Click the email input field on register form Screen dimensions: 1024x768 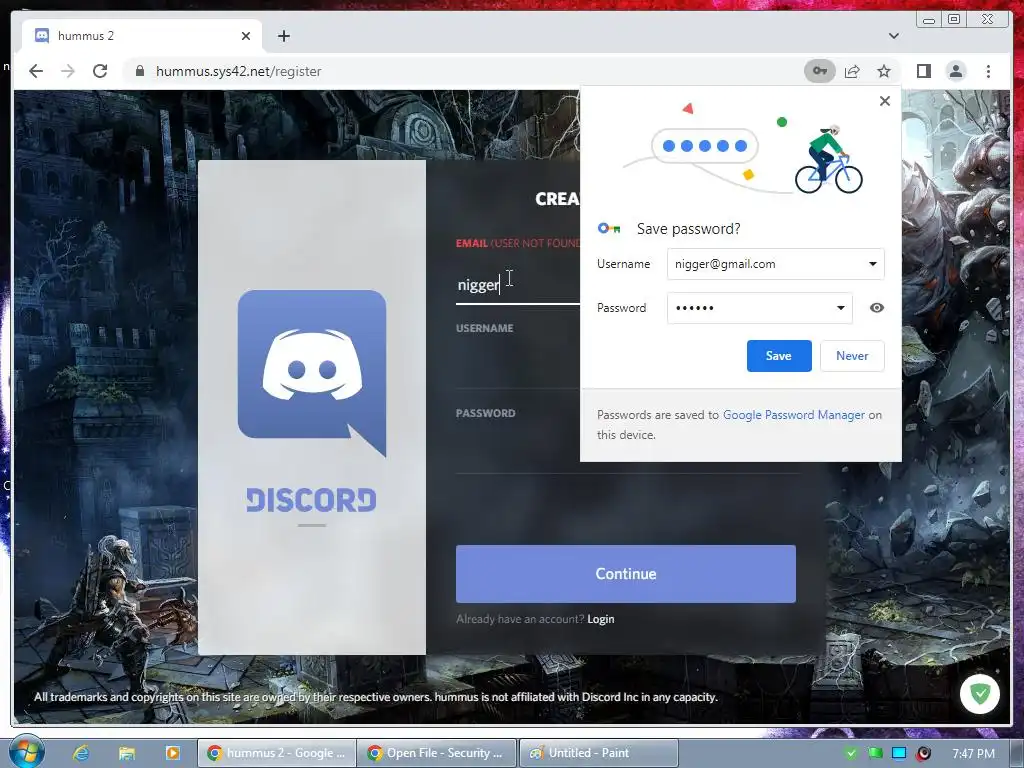click(517, 285)
